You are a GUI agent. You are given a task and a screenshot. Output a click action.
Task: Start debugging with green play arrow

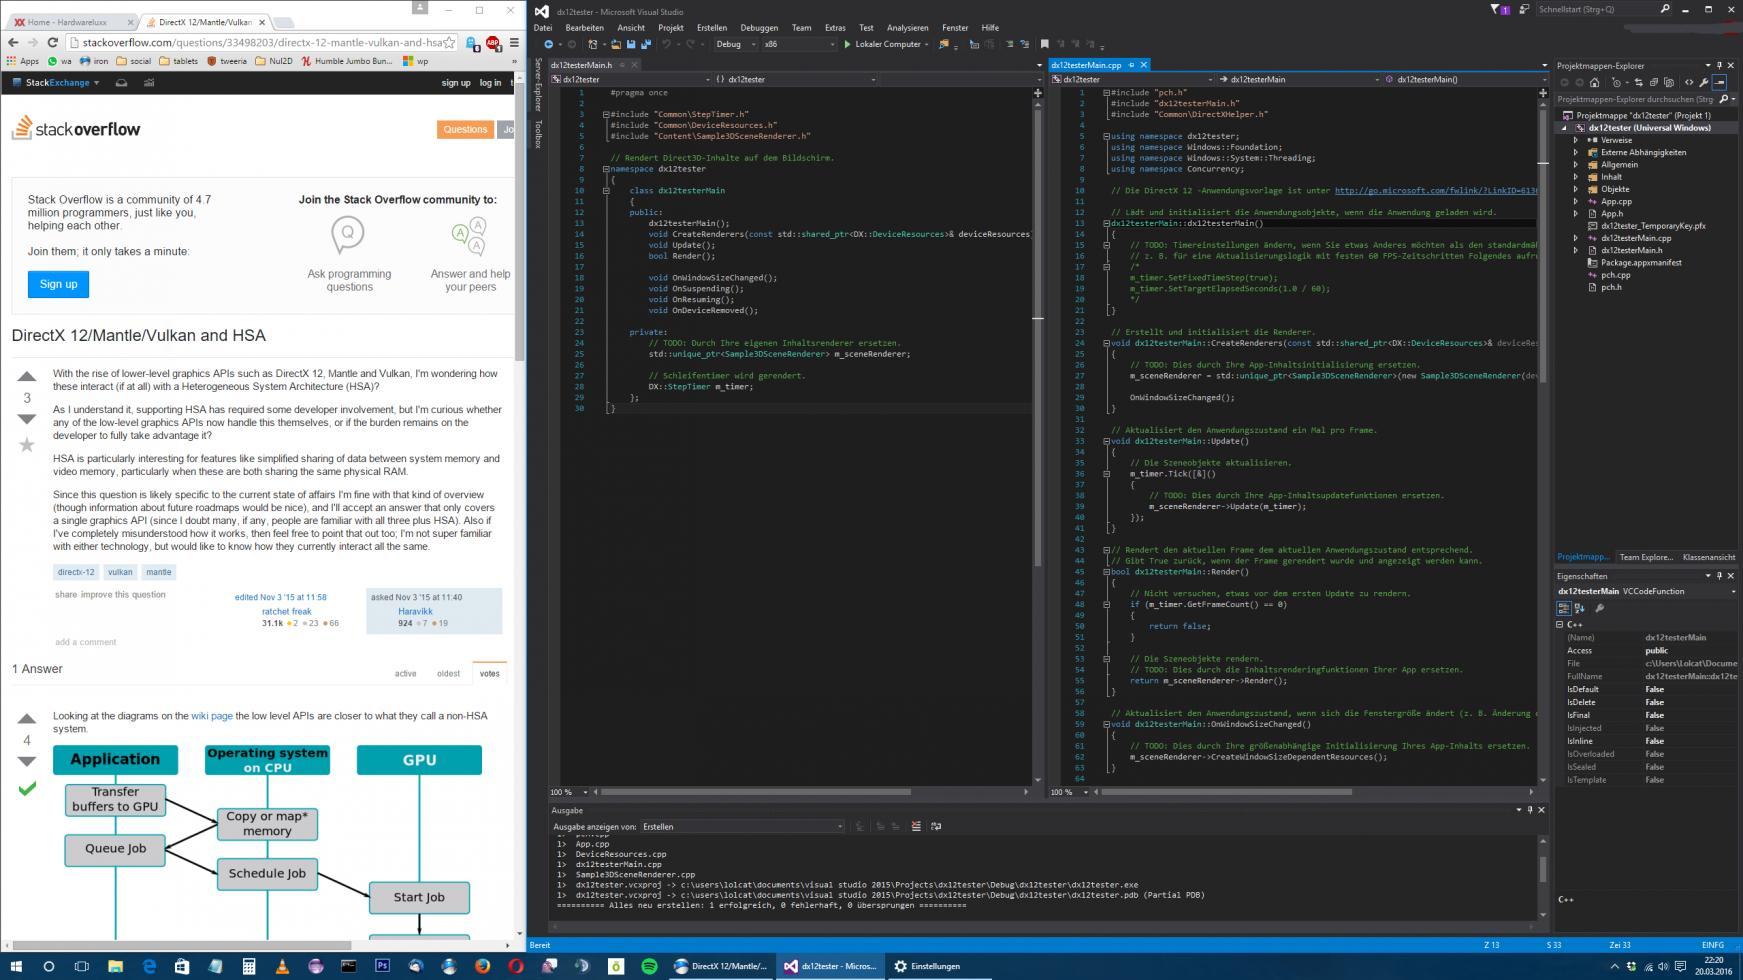coord(848,44)
